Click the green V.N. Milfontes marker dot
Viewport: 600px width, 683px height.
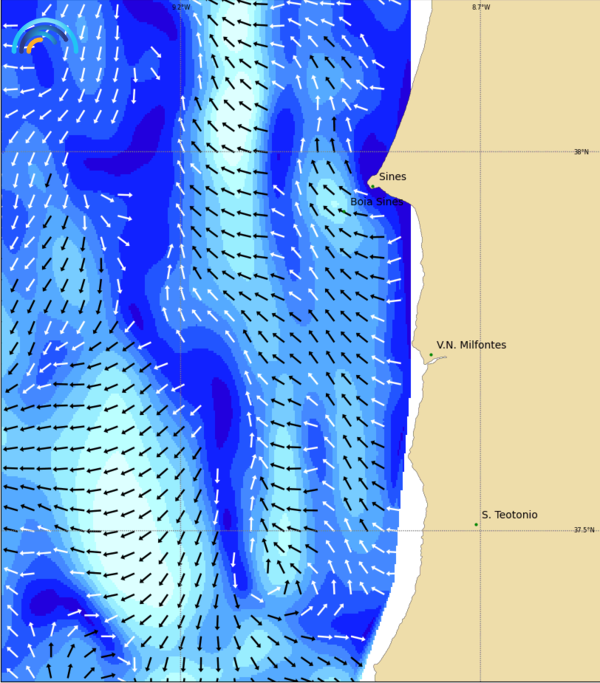(x=431, y=355)
